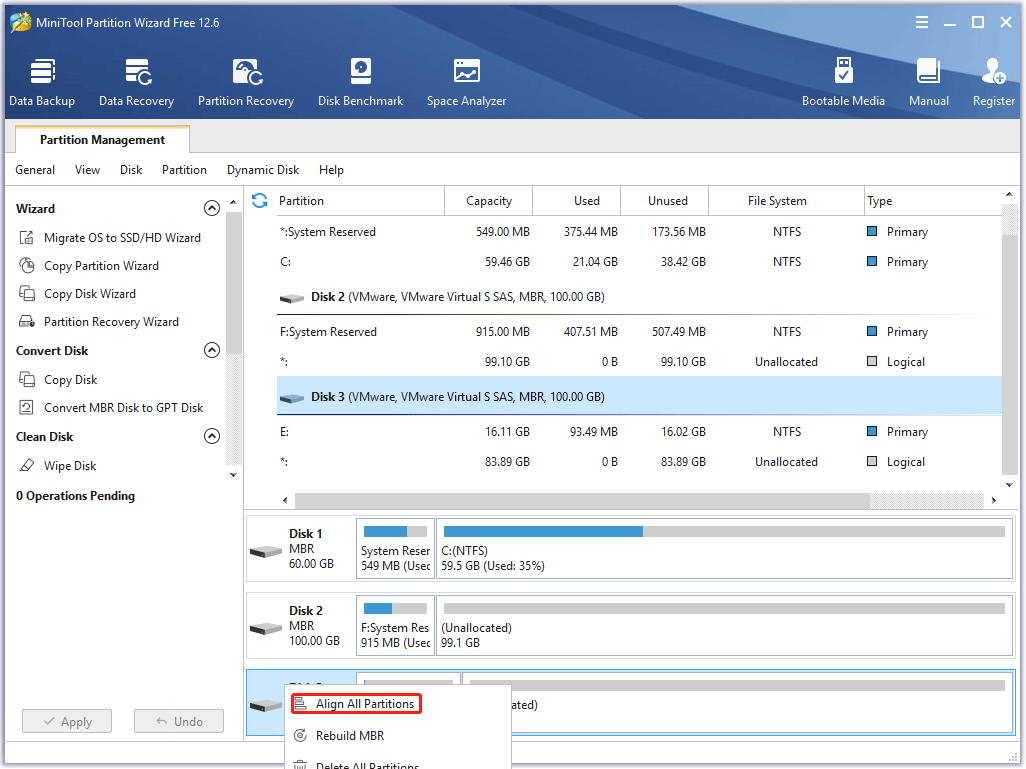Click the Partition Recovery Wizard icon
Image resolution: width=1026 pixels, height=769 pixels.
pyautogui.click(x=27, y=321)
